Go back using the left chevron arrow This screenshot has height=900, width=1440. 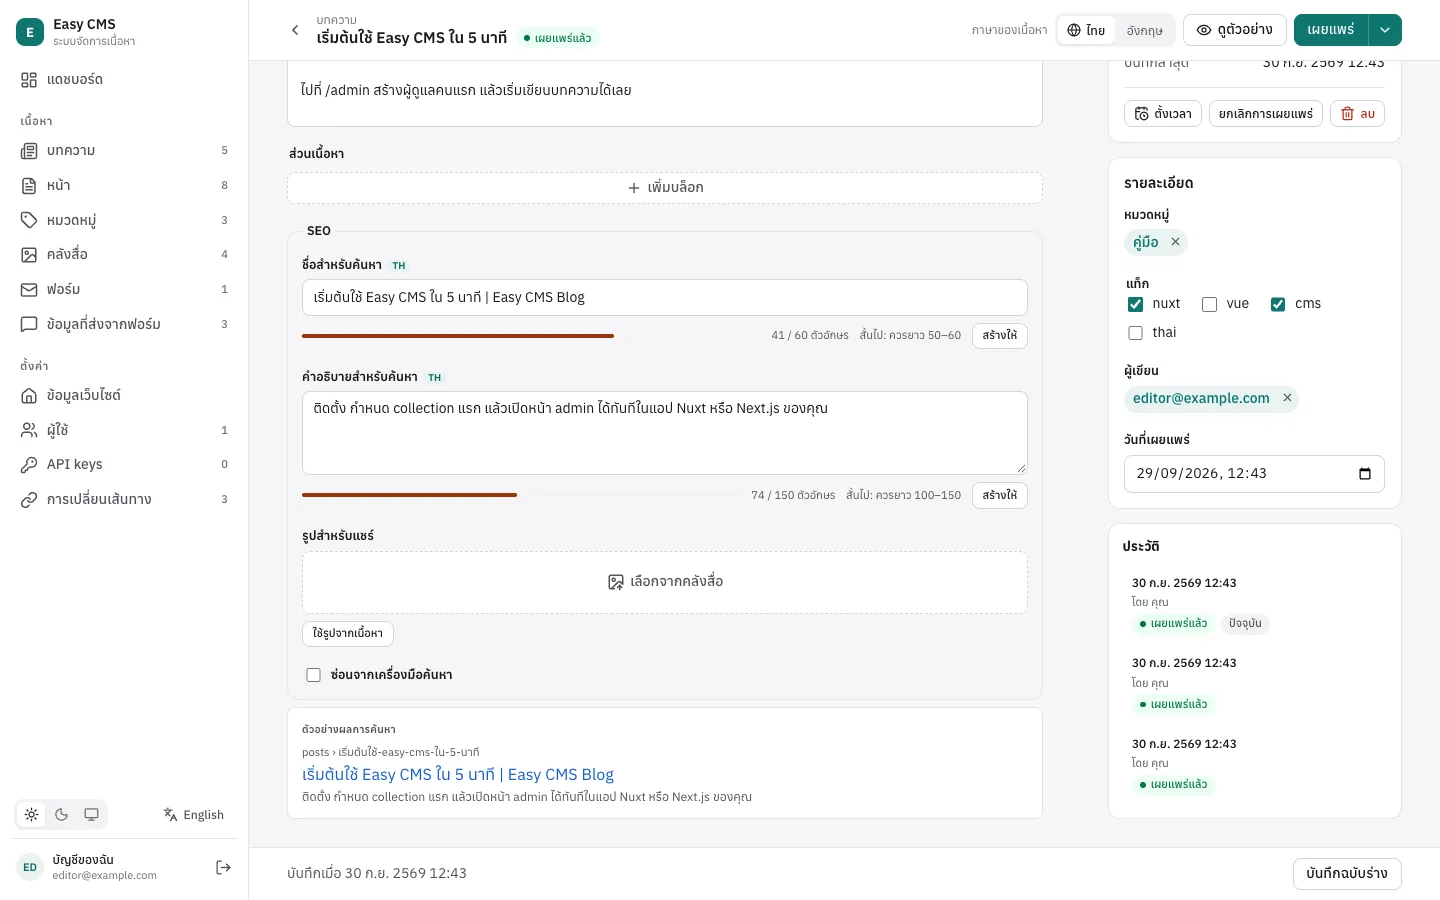(295, 30)
